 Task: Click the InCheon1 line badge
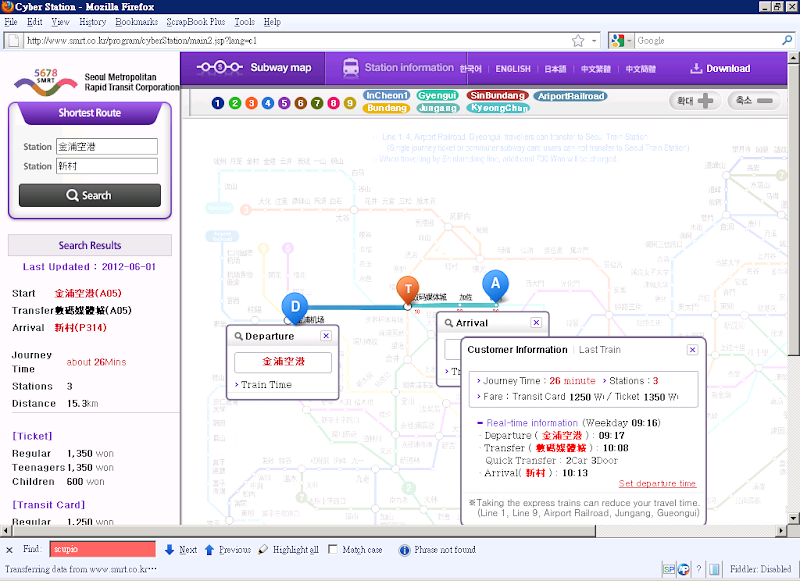(387, 95)
